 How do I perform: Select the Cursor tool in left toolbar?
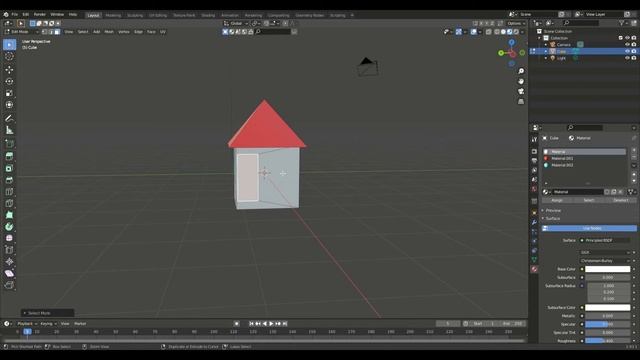pyautogui.click(x=9, y=56)
